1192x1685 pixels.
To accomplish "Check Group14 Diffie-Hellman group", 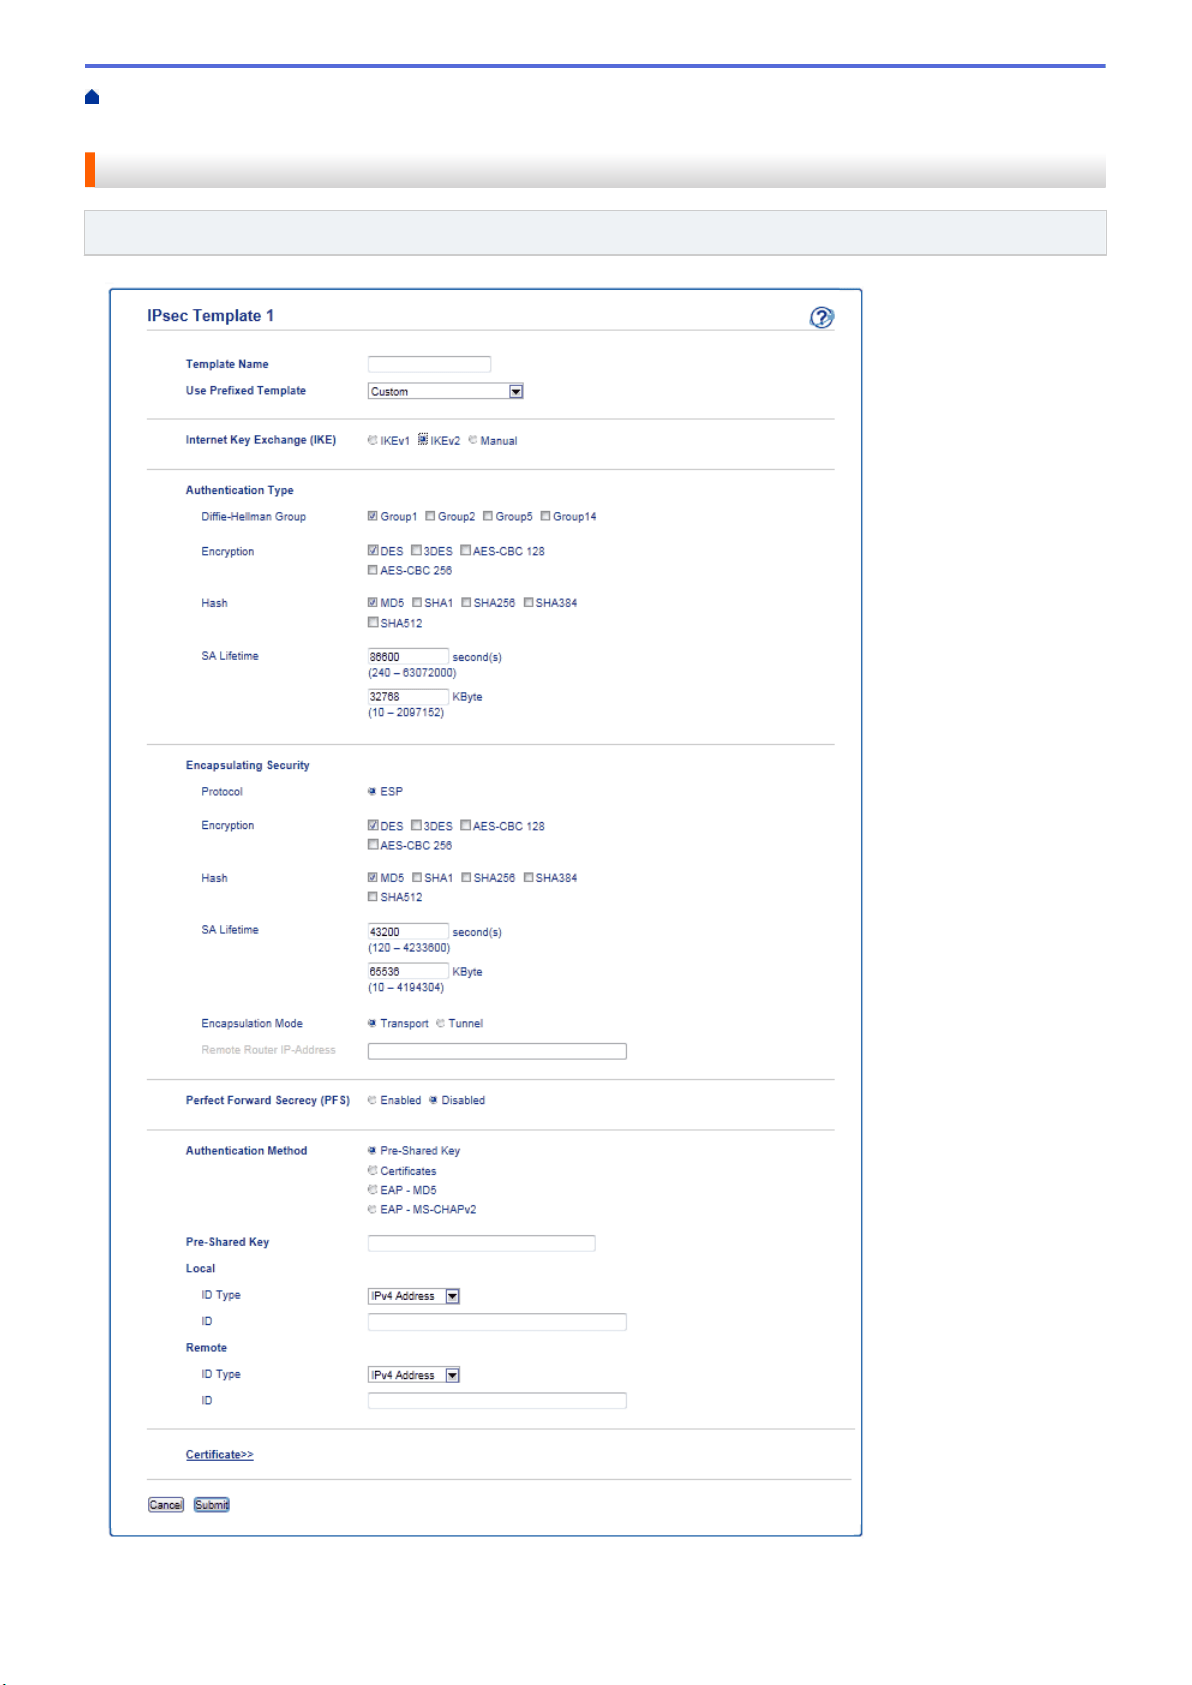I will 546,516.
